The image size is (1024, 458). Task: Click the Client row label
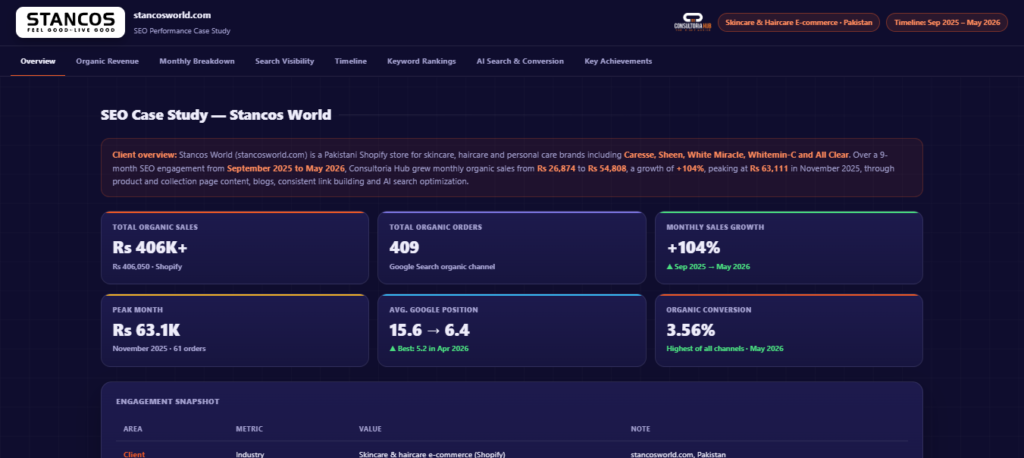point(134,454)
